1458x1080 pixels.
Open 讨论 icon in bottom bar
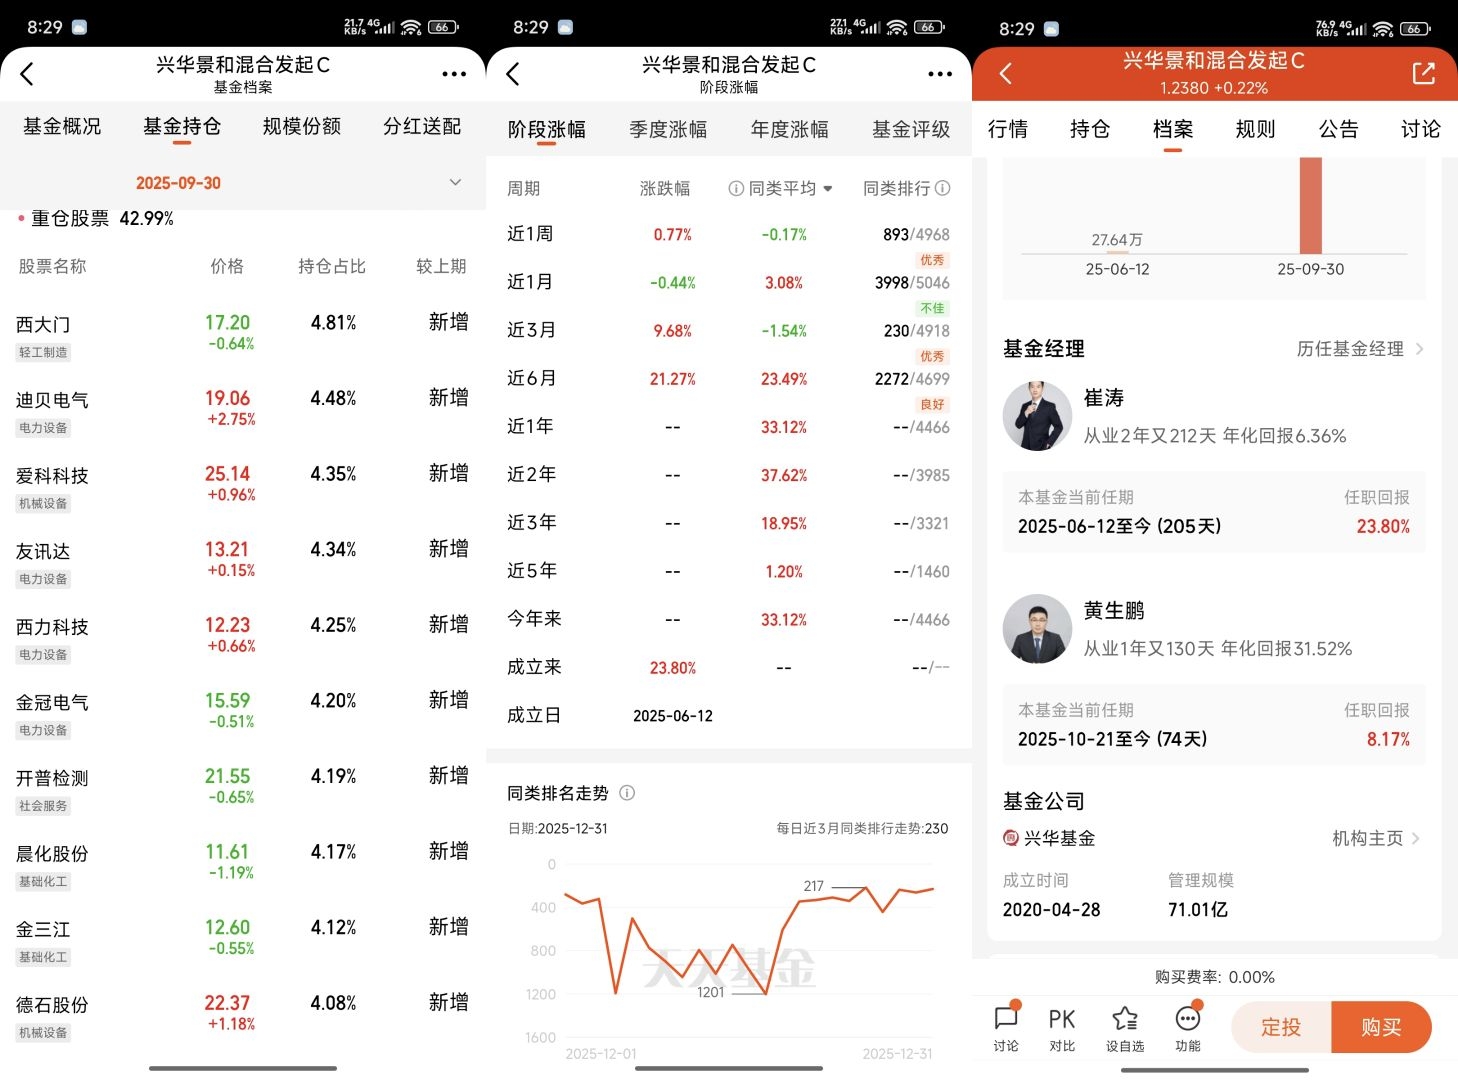(x=1006, y=1028)
